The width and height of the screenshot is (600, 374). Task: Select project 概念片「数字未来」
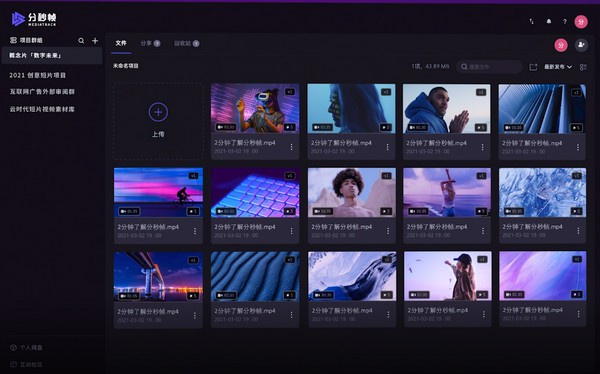tap(52, 56)
